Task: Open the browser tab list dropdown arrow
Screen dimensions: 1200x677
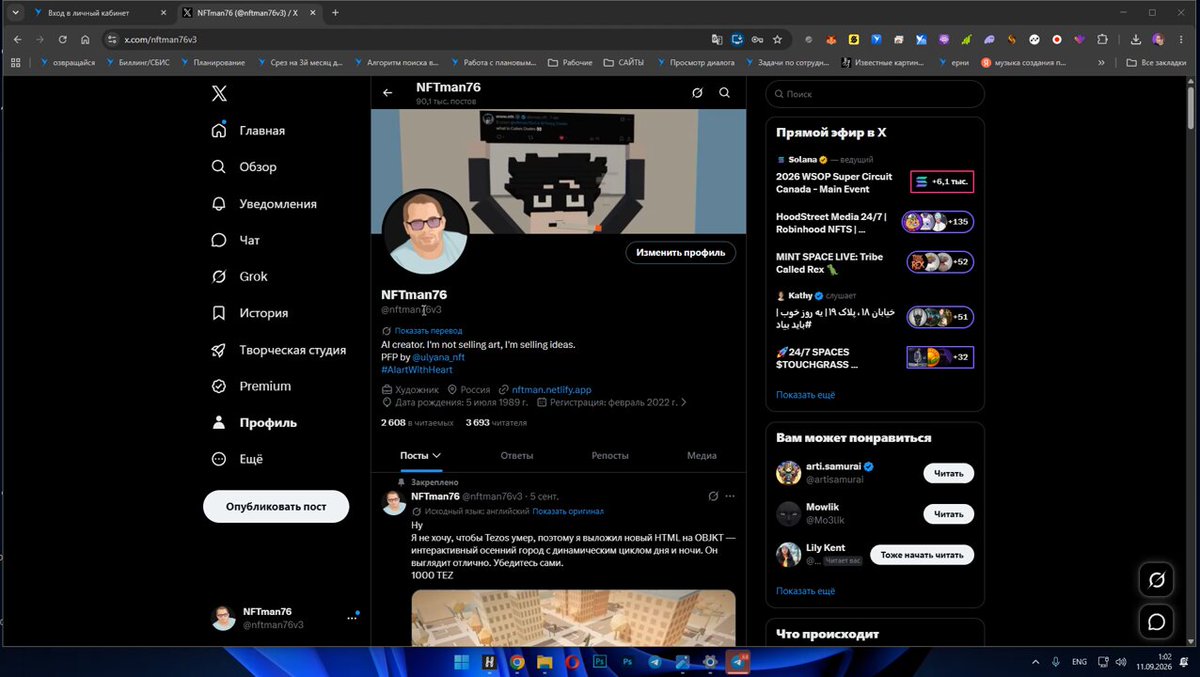Action: point(15,13)
